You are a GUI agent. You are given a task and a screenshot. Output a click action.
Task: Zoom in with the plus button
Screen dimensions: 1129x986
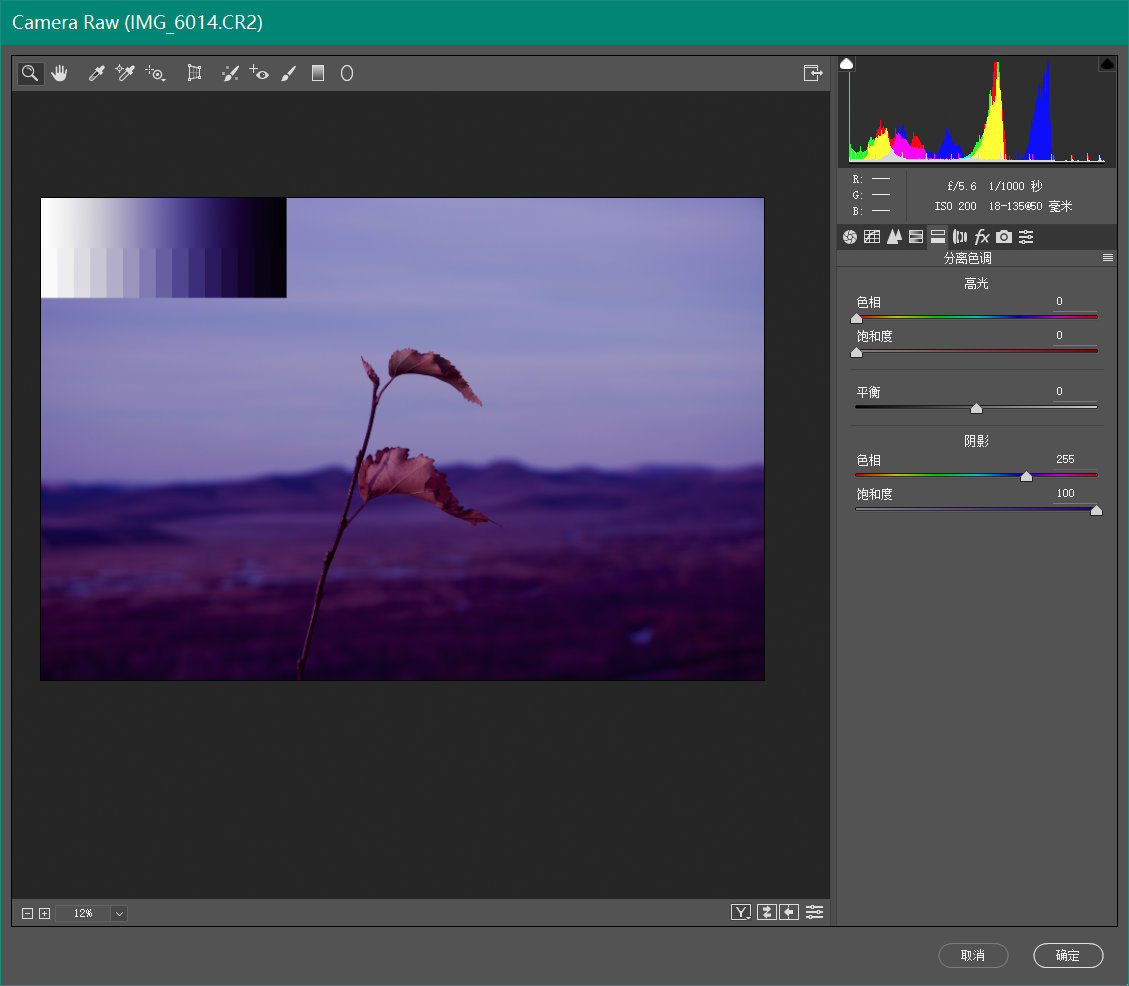(45, 913)
